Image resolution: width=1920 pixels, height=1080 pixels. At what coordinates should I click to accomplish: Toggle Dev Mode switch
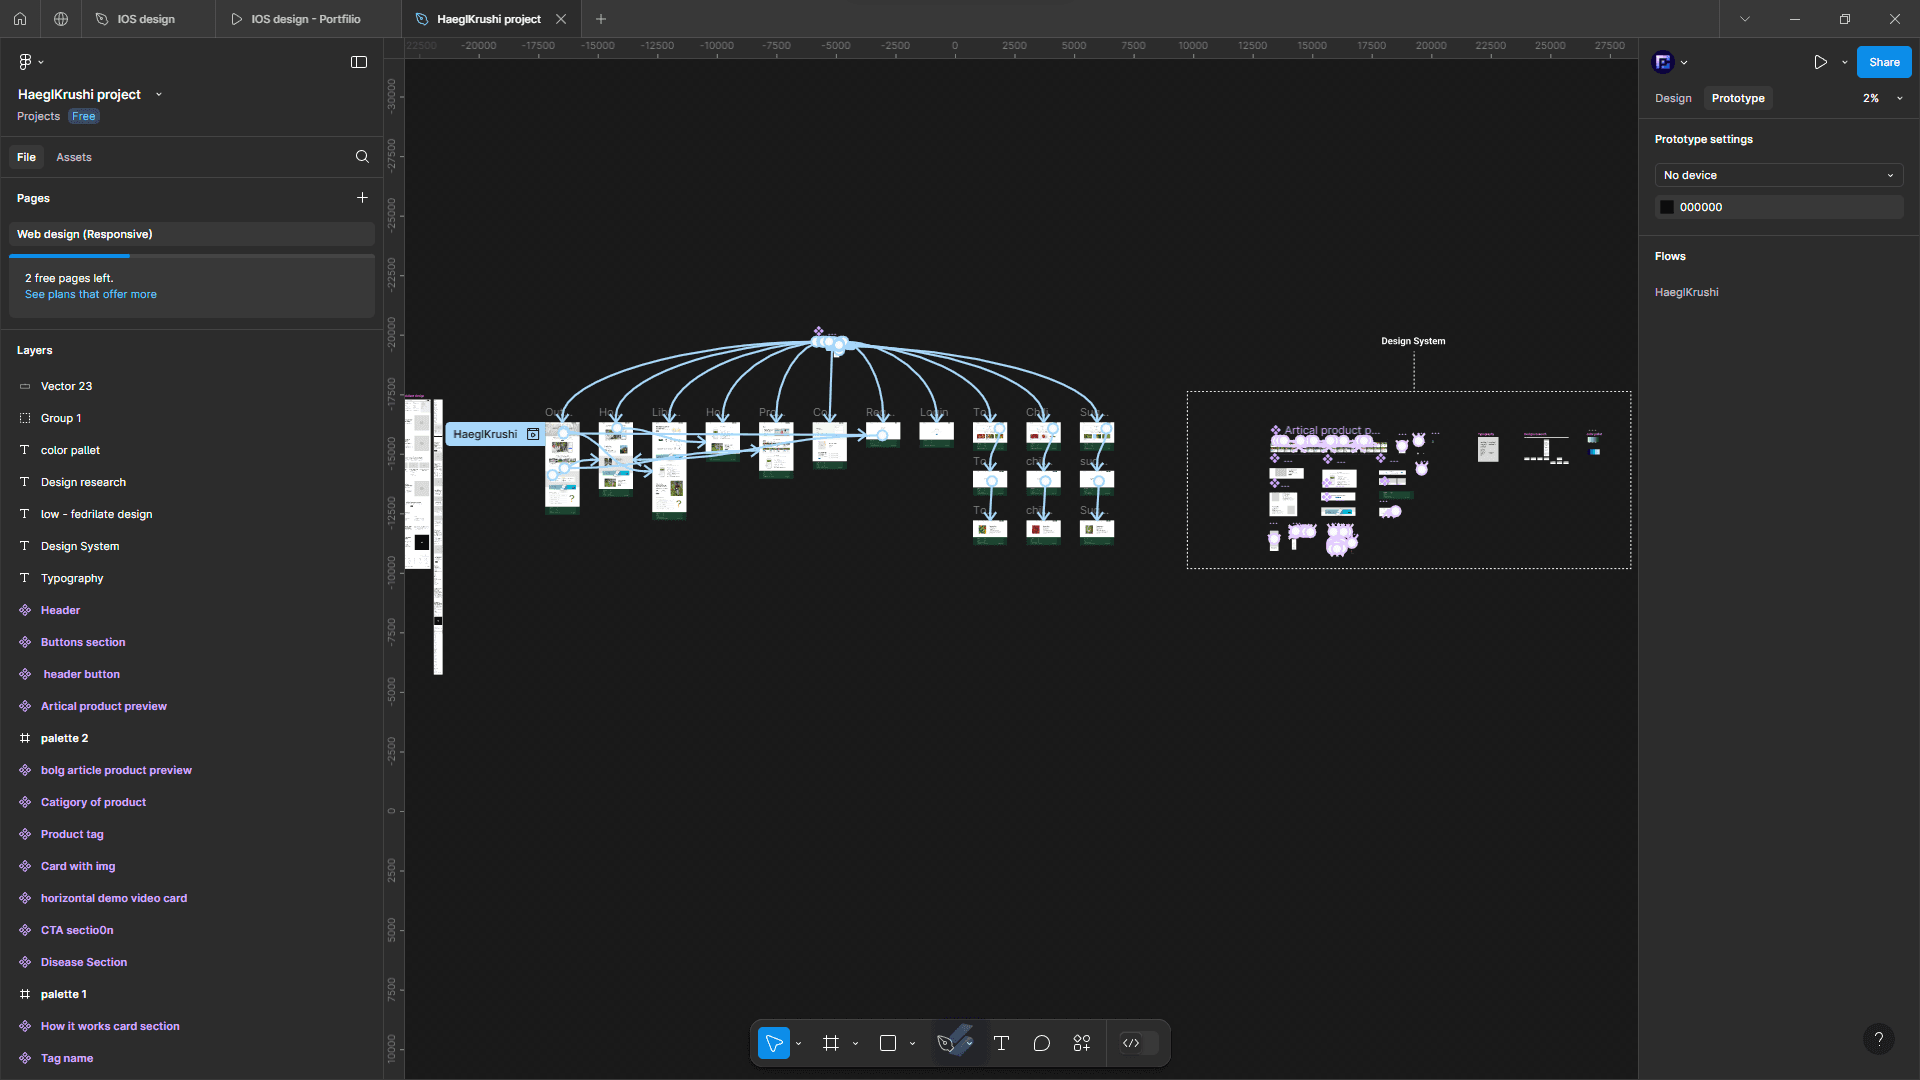point(1139,1043)
